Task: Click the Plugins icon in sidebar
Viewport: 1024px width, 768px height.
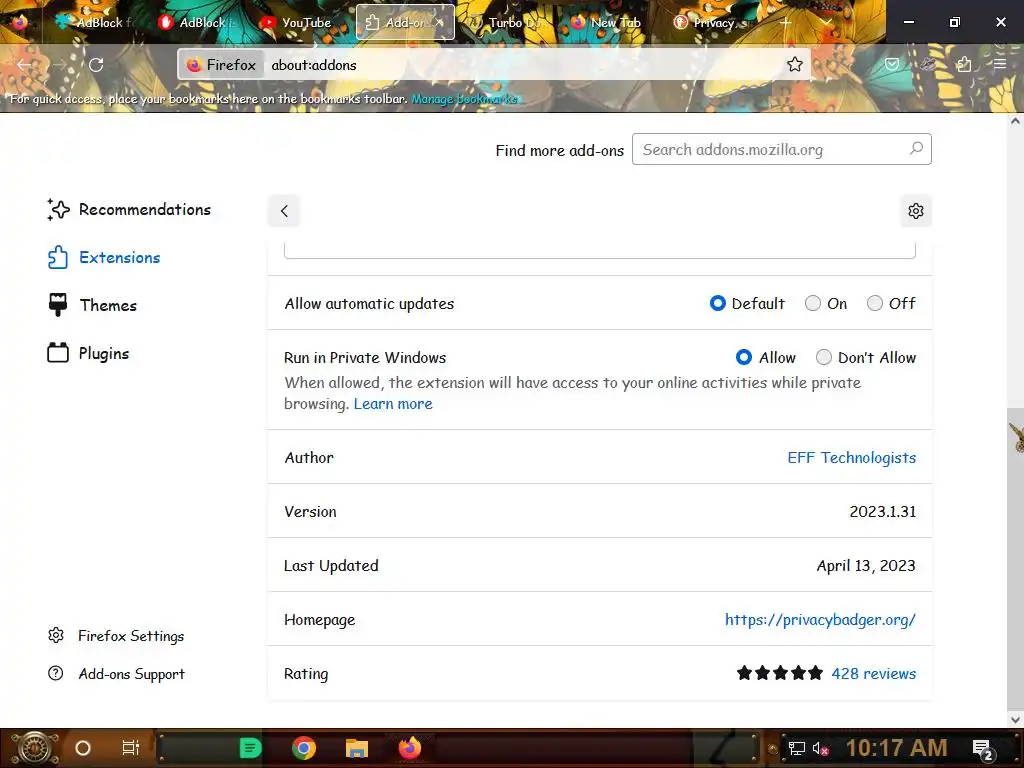Action: pyautogui.click(x=57, y=353)
